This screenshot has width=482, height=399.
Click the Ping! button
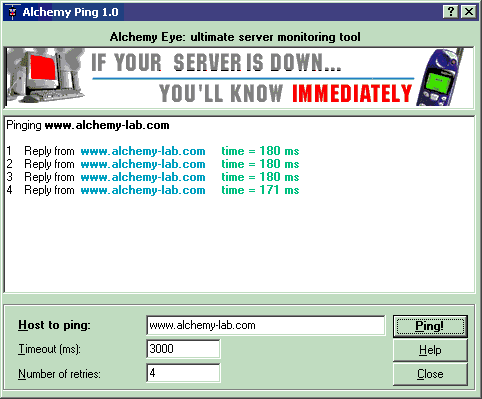[x=430, y=326]
